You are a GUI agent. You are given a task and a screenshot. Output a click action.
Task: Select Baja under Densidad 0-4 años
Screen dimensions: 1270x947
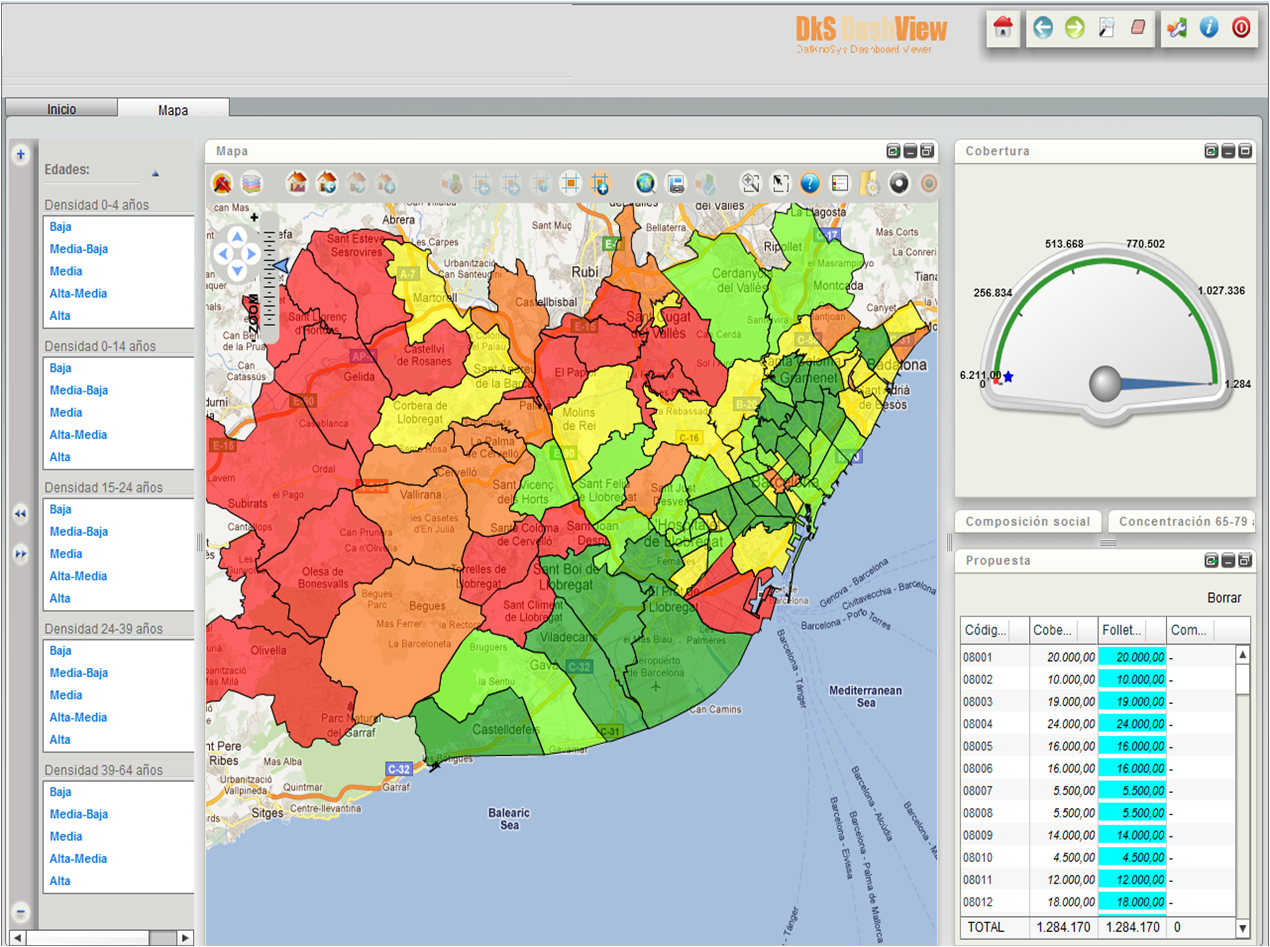(60, 227)
